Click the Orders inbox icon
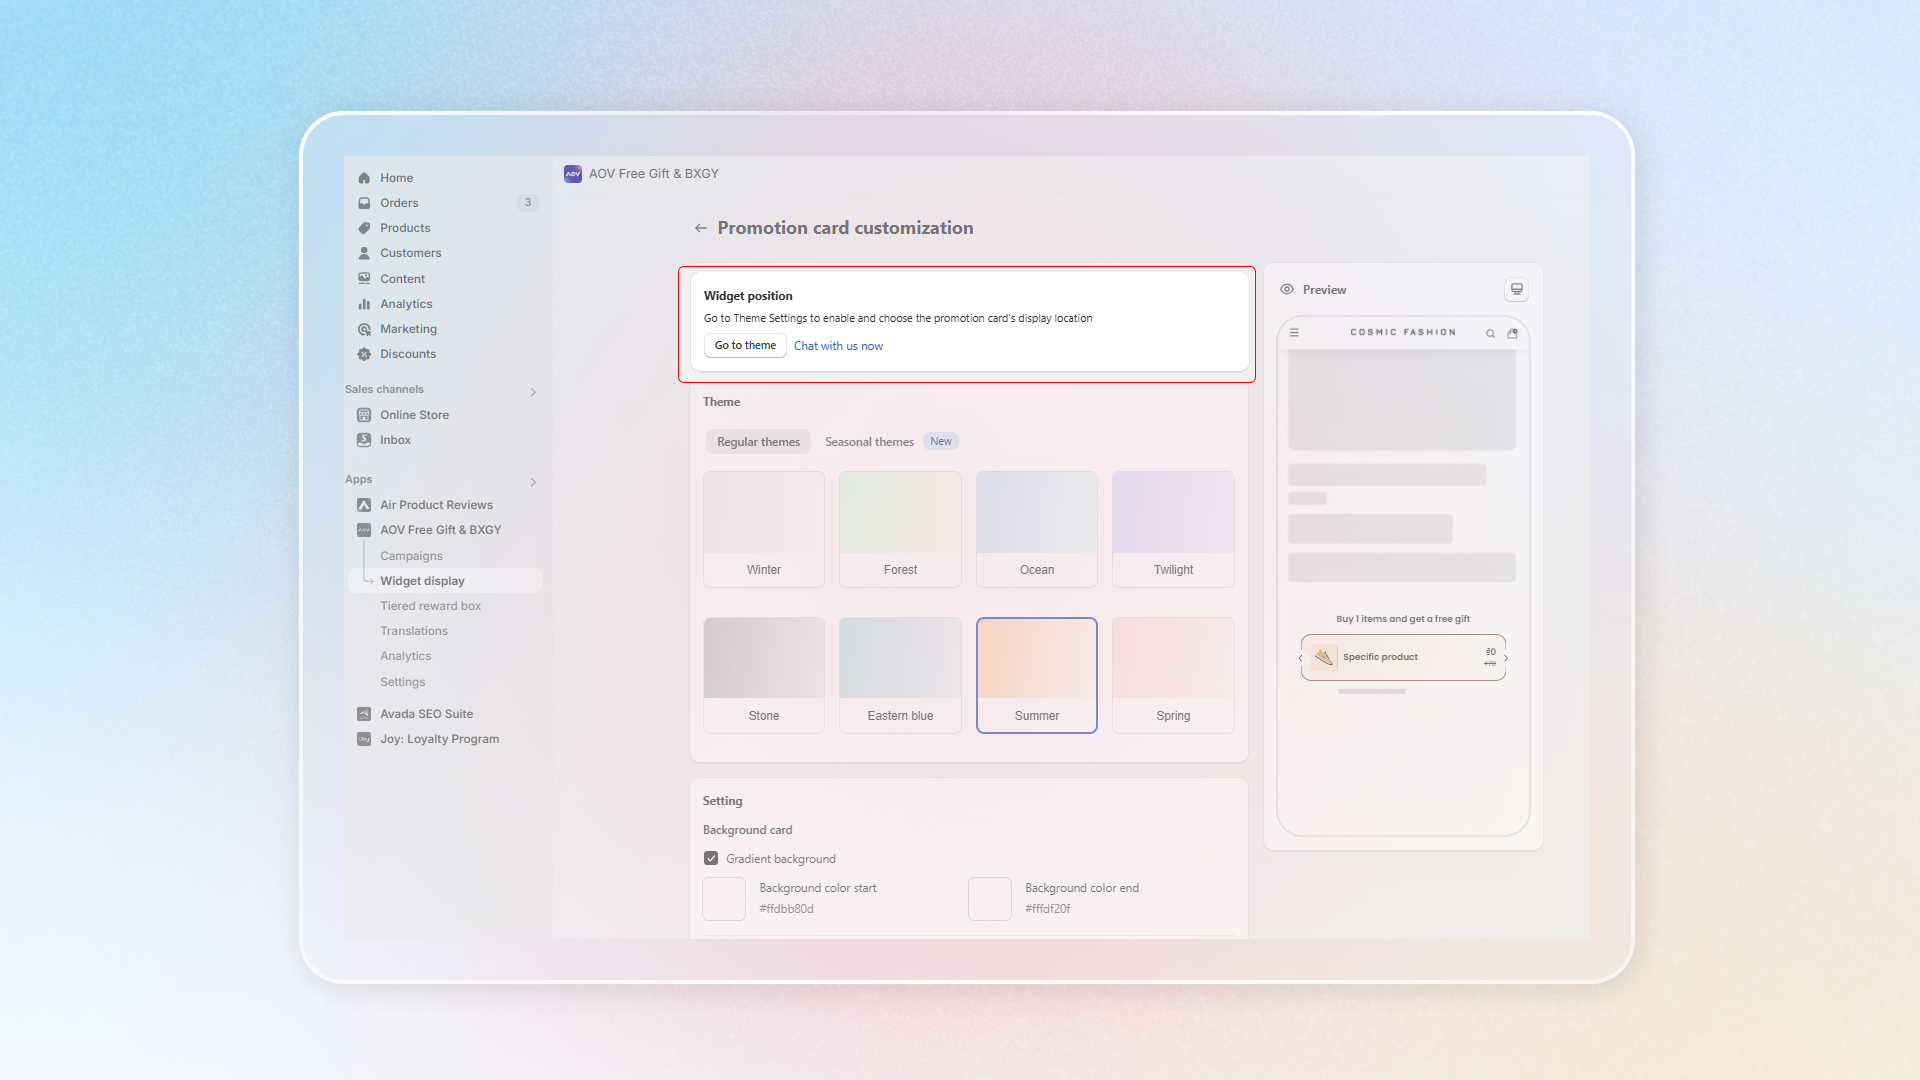This screenshot has height=1080, width=1920. [x=364, y=203]
